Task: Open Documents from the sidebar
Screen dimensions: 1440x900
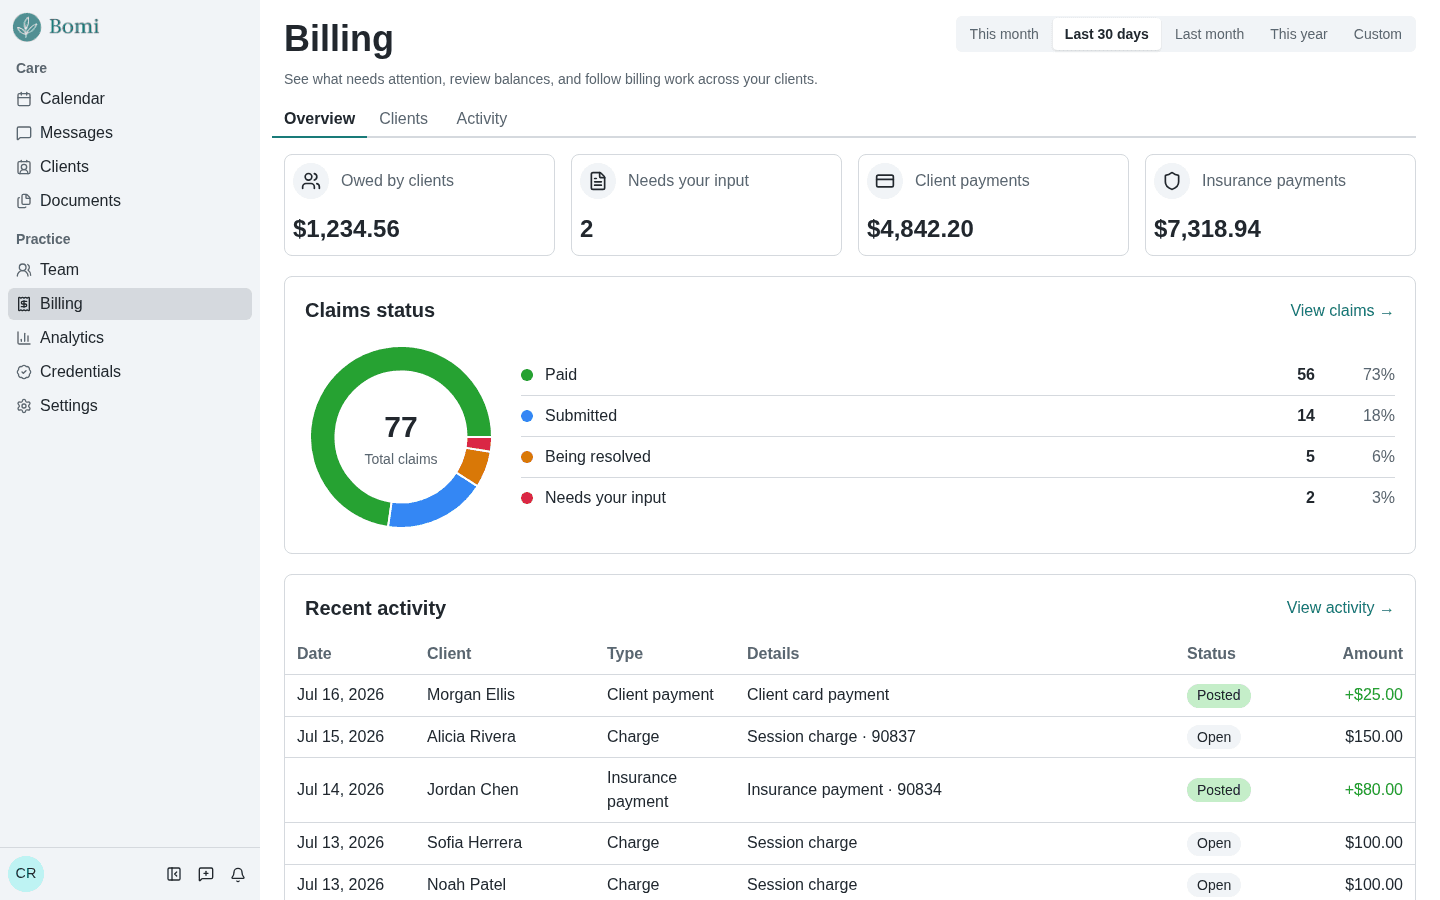Action: tap(130, 201)
